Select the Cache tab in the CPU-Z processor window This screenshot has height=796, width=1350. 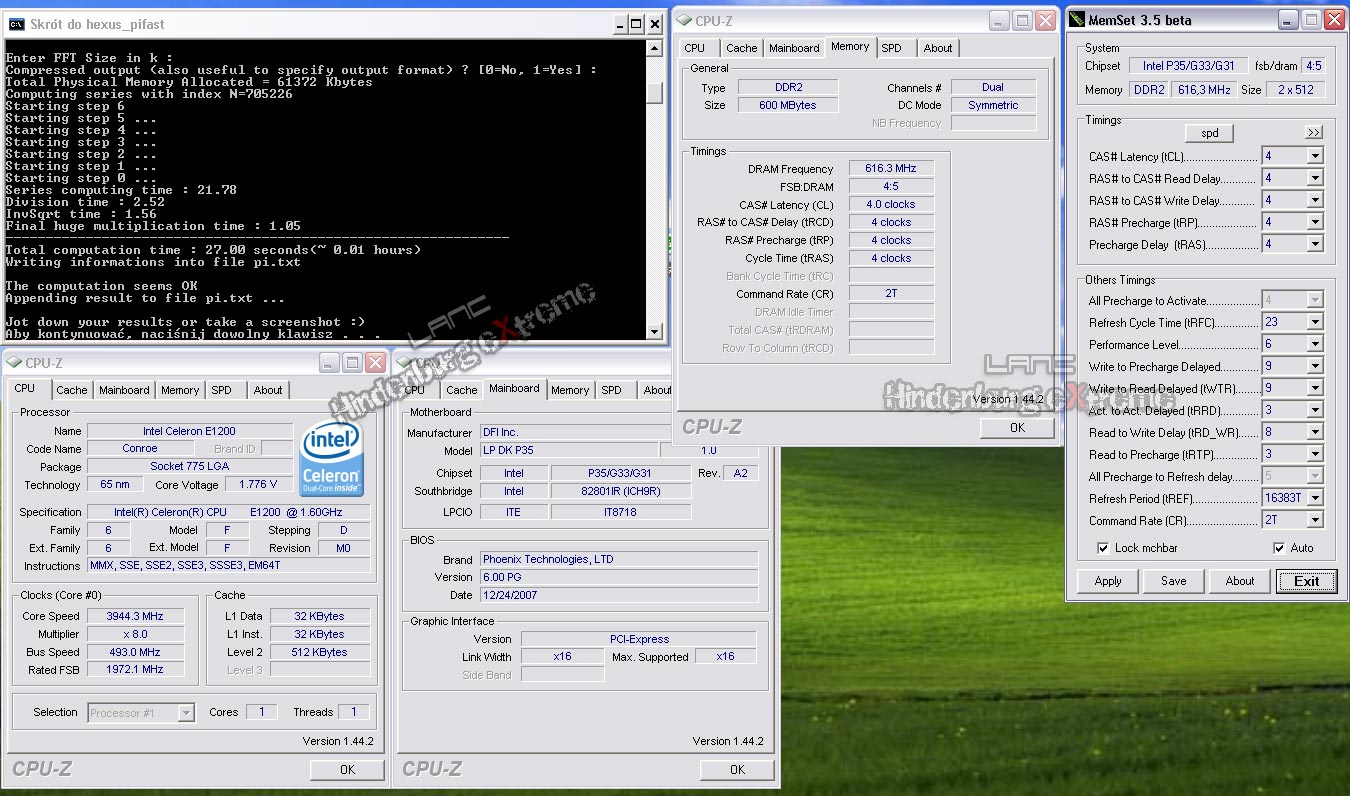[72, 390]
